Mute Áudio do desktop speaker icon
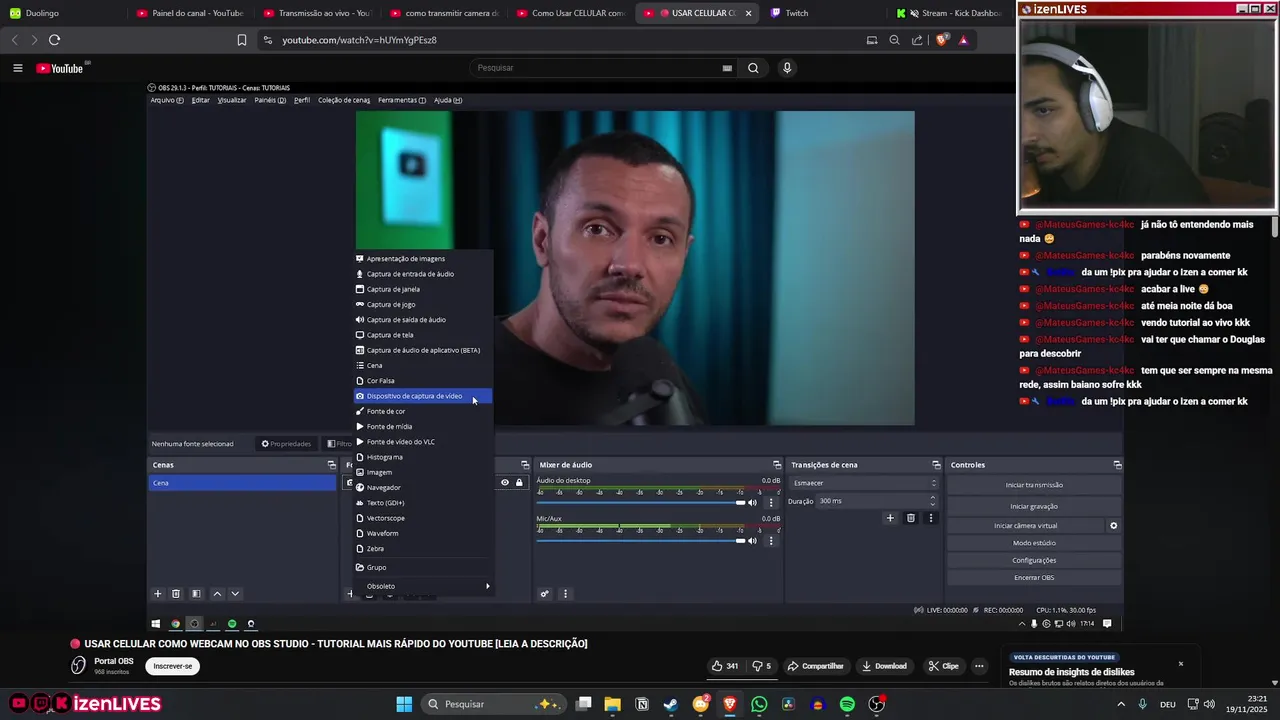Image resolution: width=1280 pixels, height=720 pixels. coord(753,502)
